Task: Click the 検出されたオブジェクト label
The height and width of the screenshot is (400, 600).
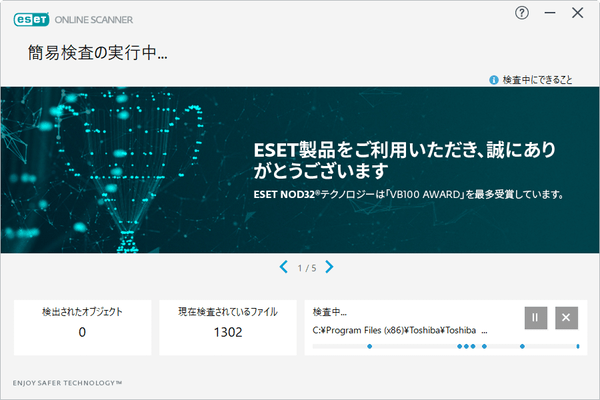Action: pyautogui.click(x=82, y=312)
